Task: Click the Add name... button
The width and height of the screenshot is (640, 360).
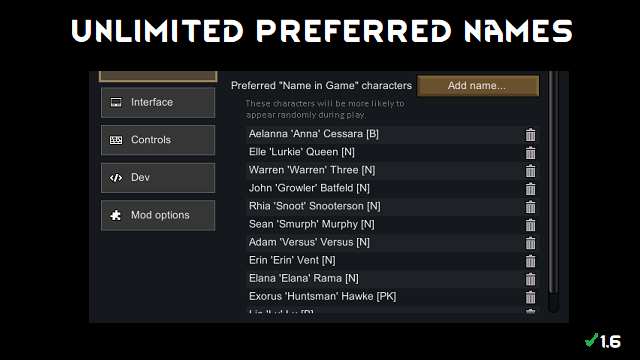Action: click(x=478, y=86)
